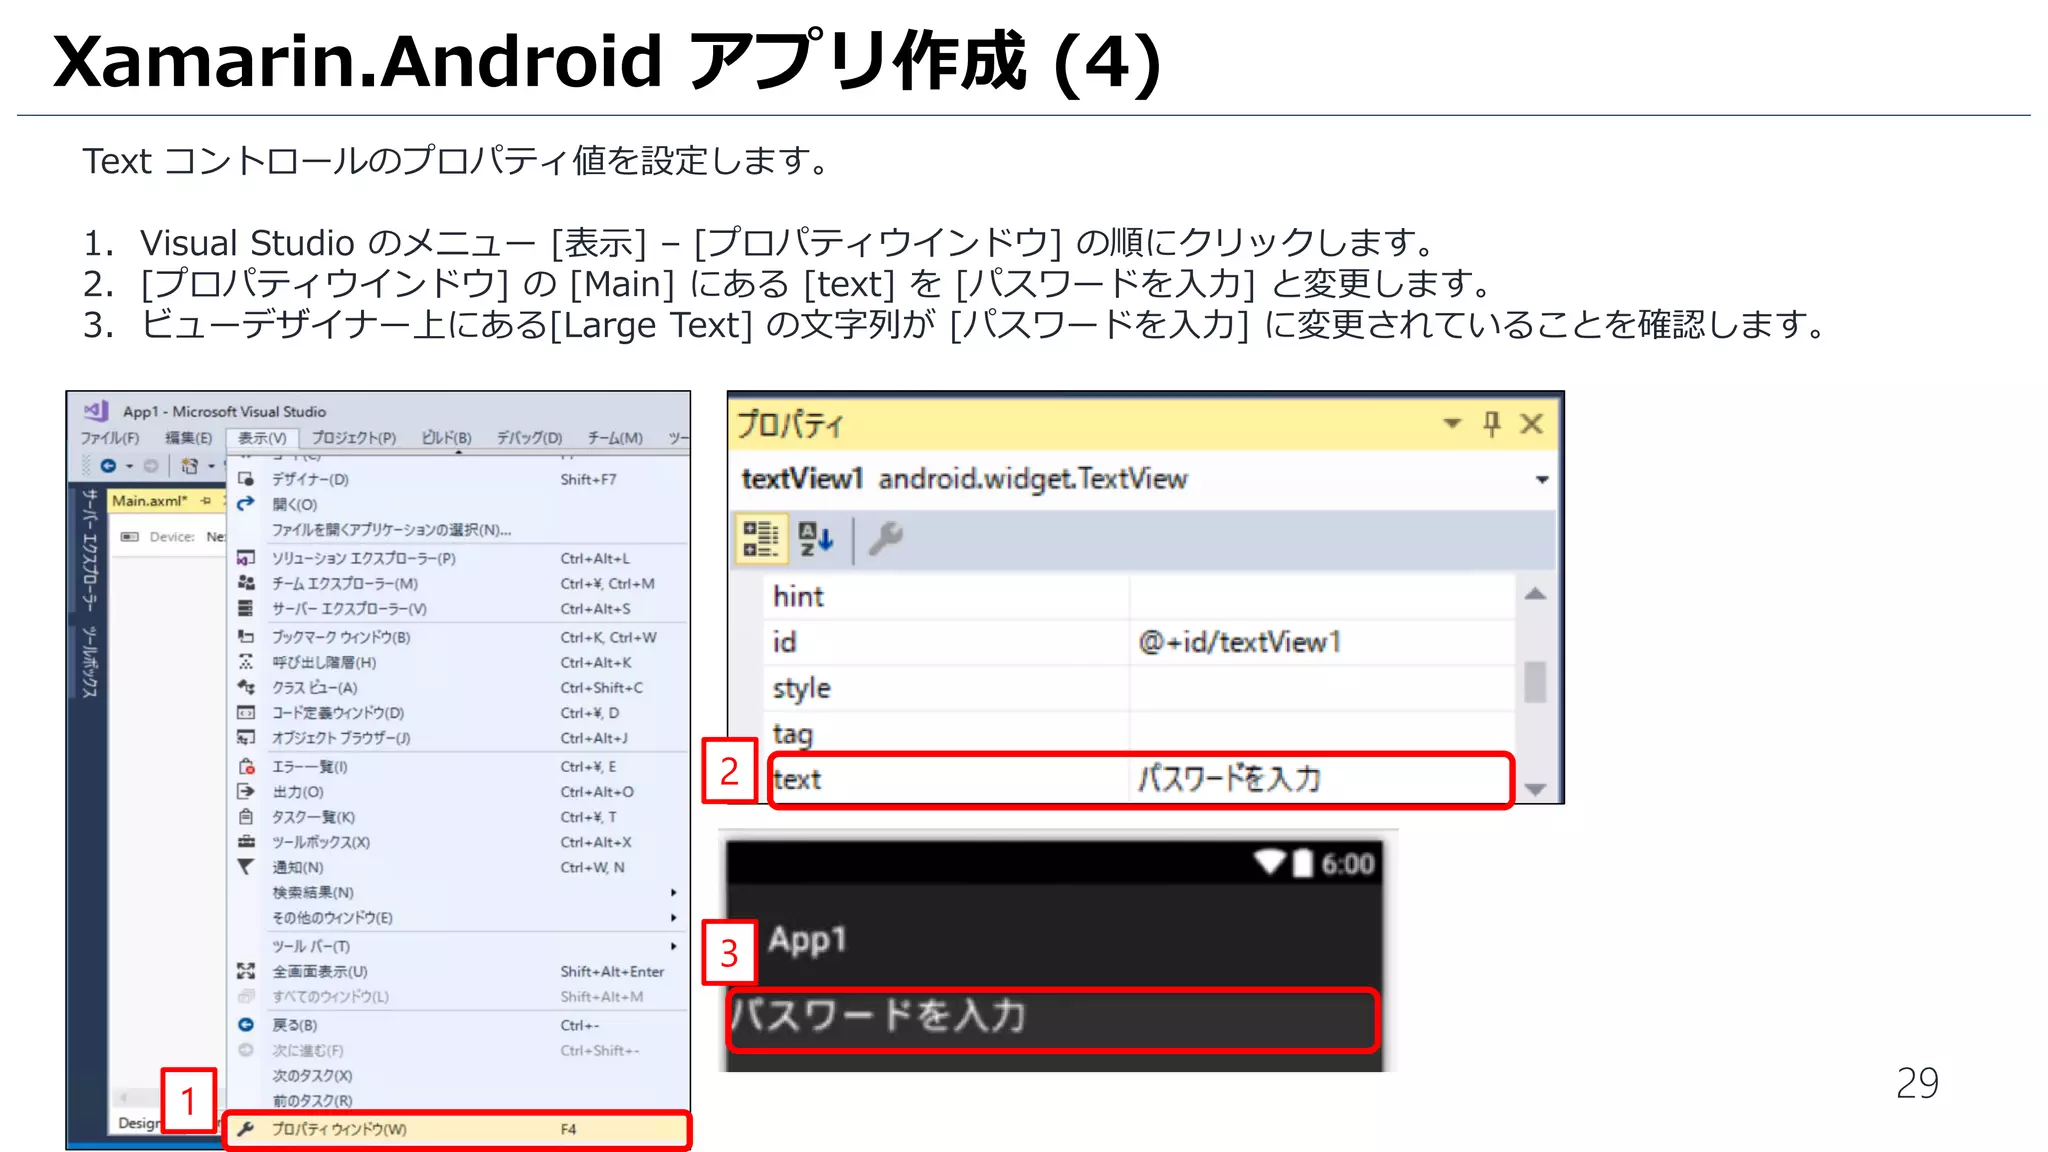Toggle Alphabetical A-Z sort in Properties panel
Viewport: 2048px width, 1152px height.
[x=816, y=539]
